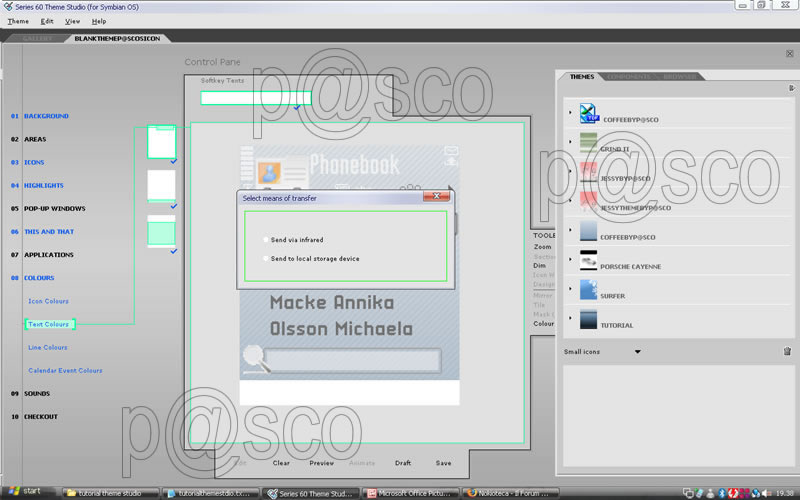Image resolution: width=800 pixels, height=500 pixels.
Task: Select the JESSYBYP@SCO theme thumbnail
Action: coord(588,172)
